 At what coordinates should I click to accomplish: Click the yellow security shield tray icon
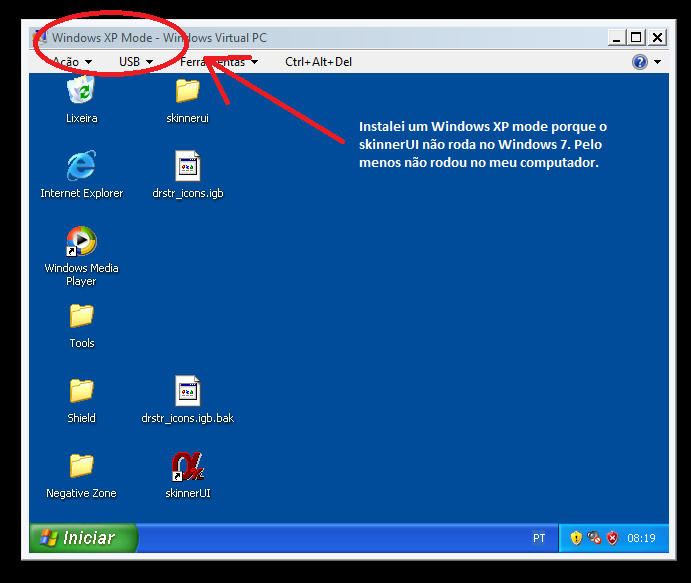pyautogui.click(x=576, y=538)
